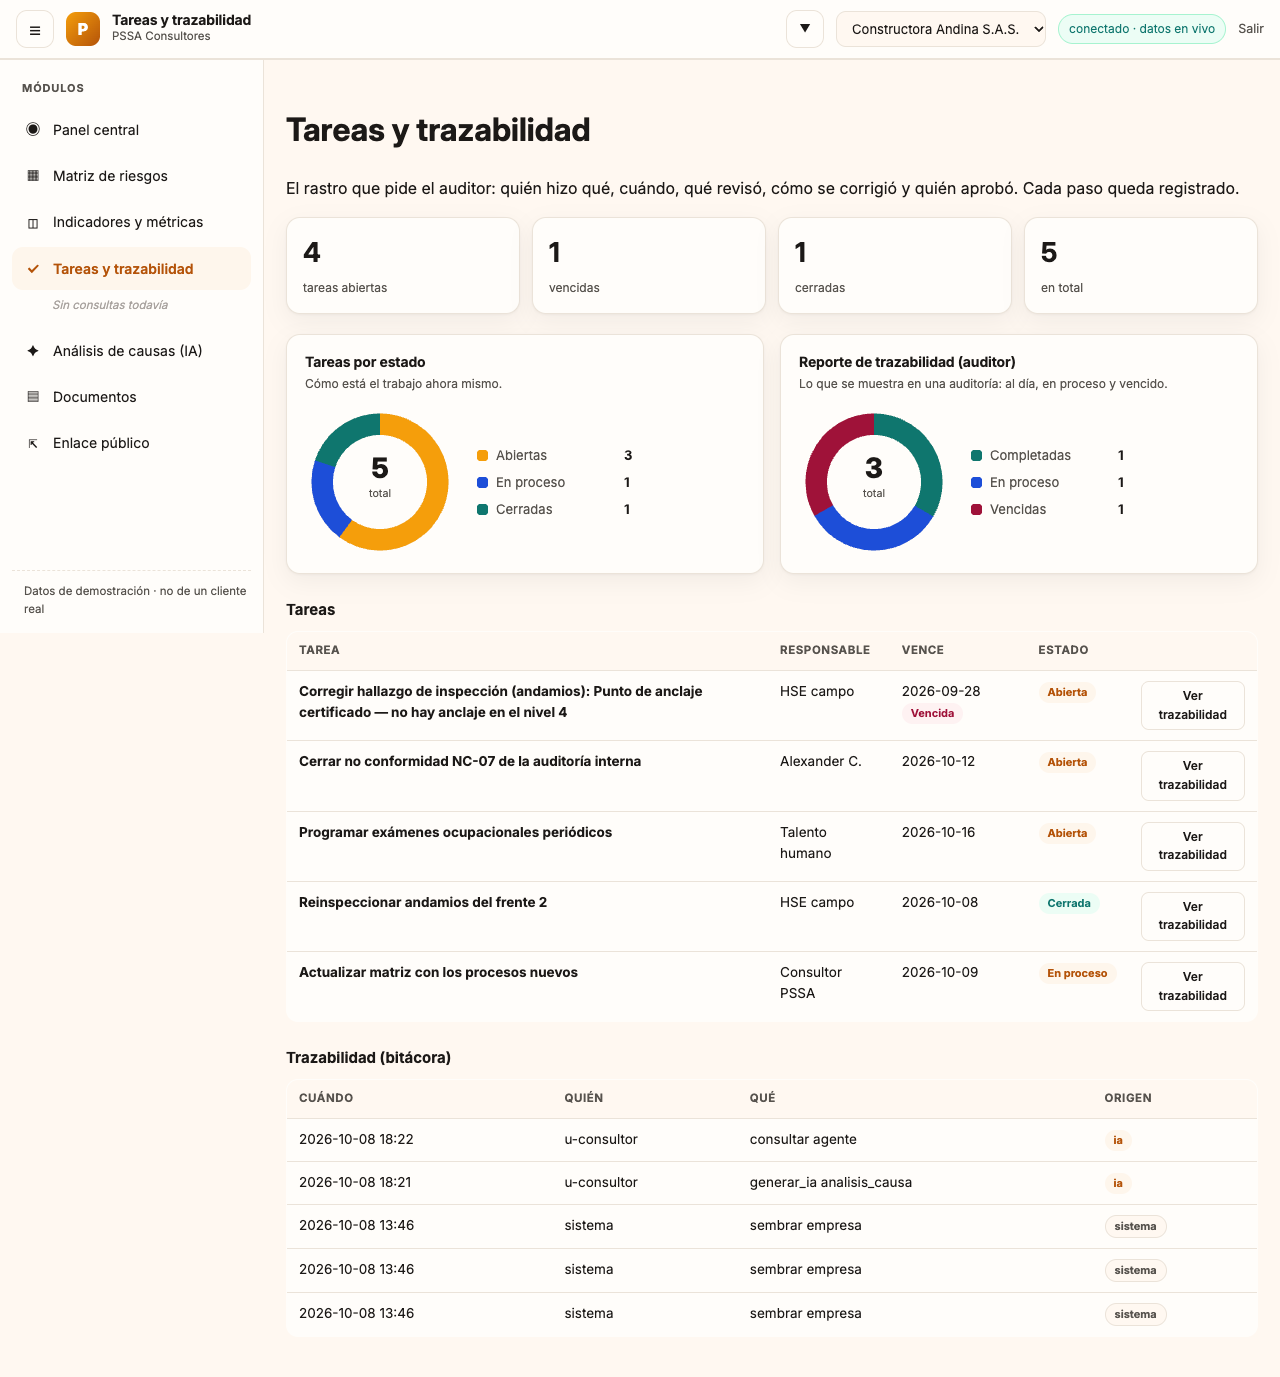This screenshot has width=1280, height=1377.
Task: View trazabilidad for Reinspeccionar andamios del frente 2
Action: 1192,916
